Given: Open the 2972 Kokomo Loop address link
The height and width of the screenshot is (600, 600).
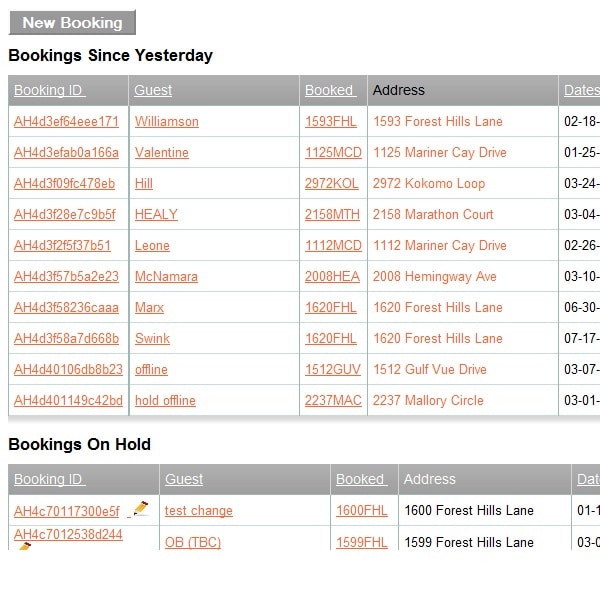Looking at the screenshot, I should 429,184.
